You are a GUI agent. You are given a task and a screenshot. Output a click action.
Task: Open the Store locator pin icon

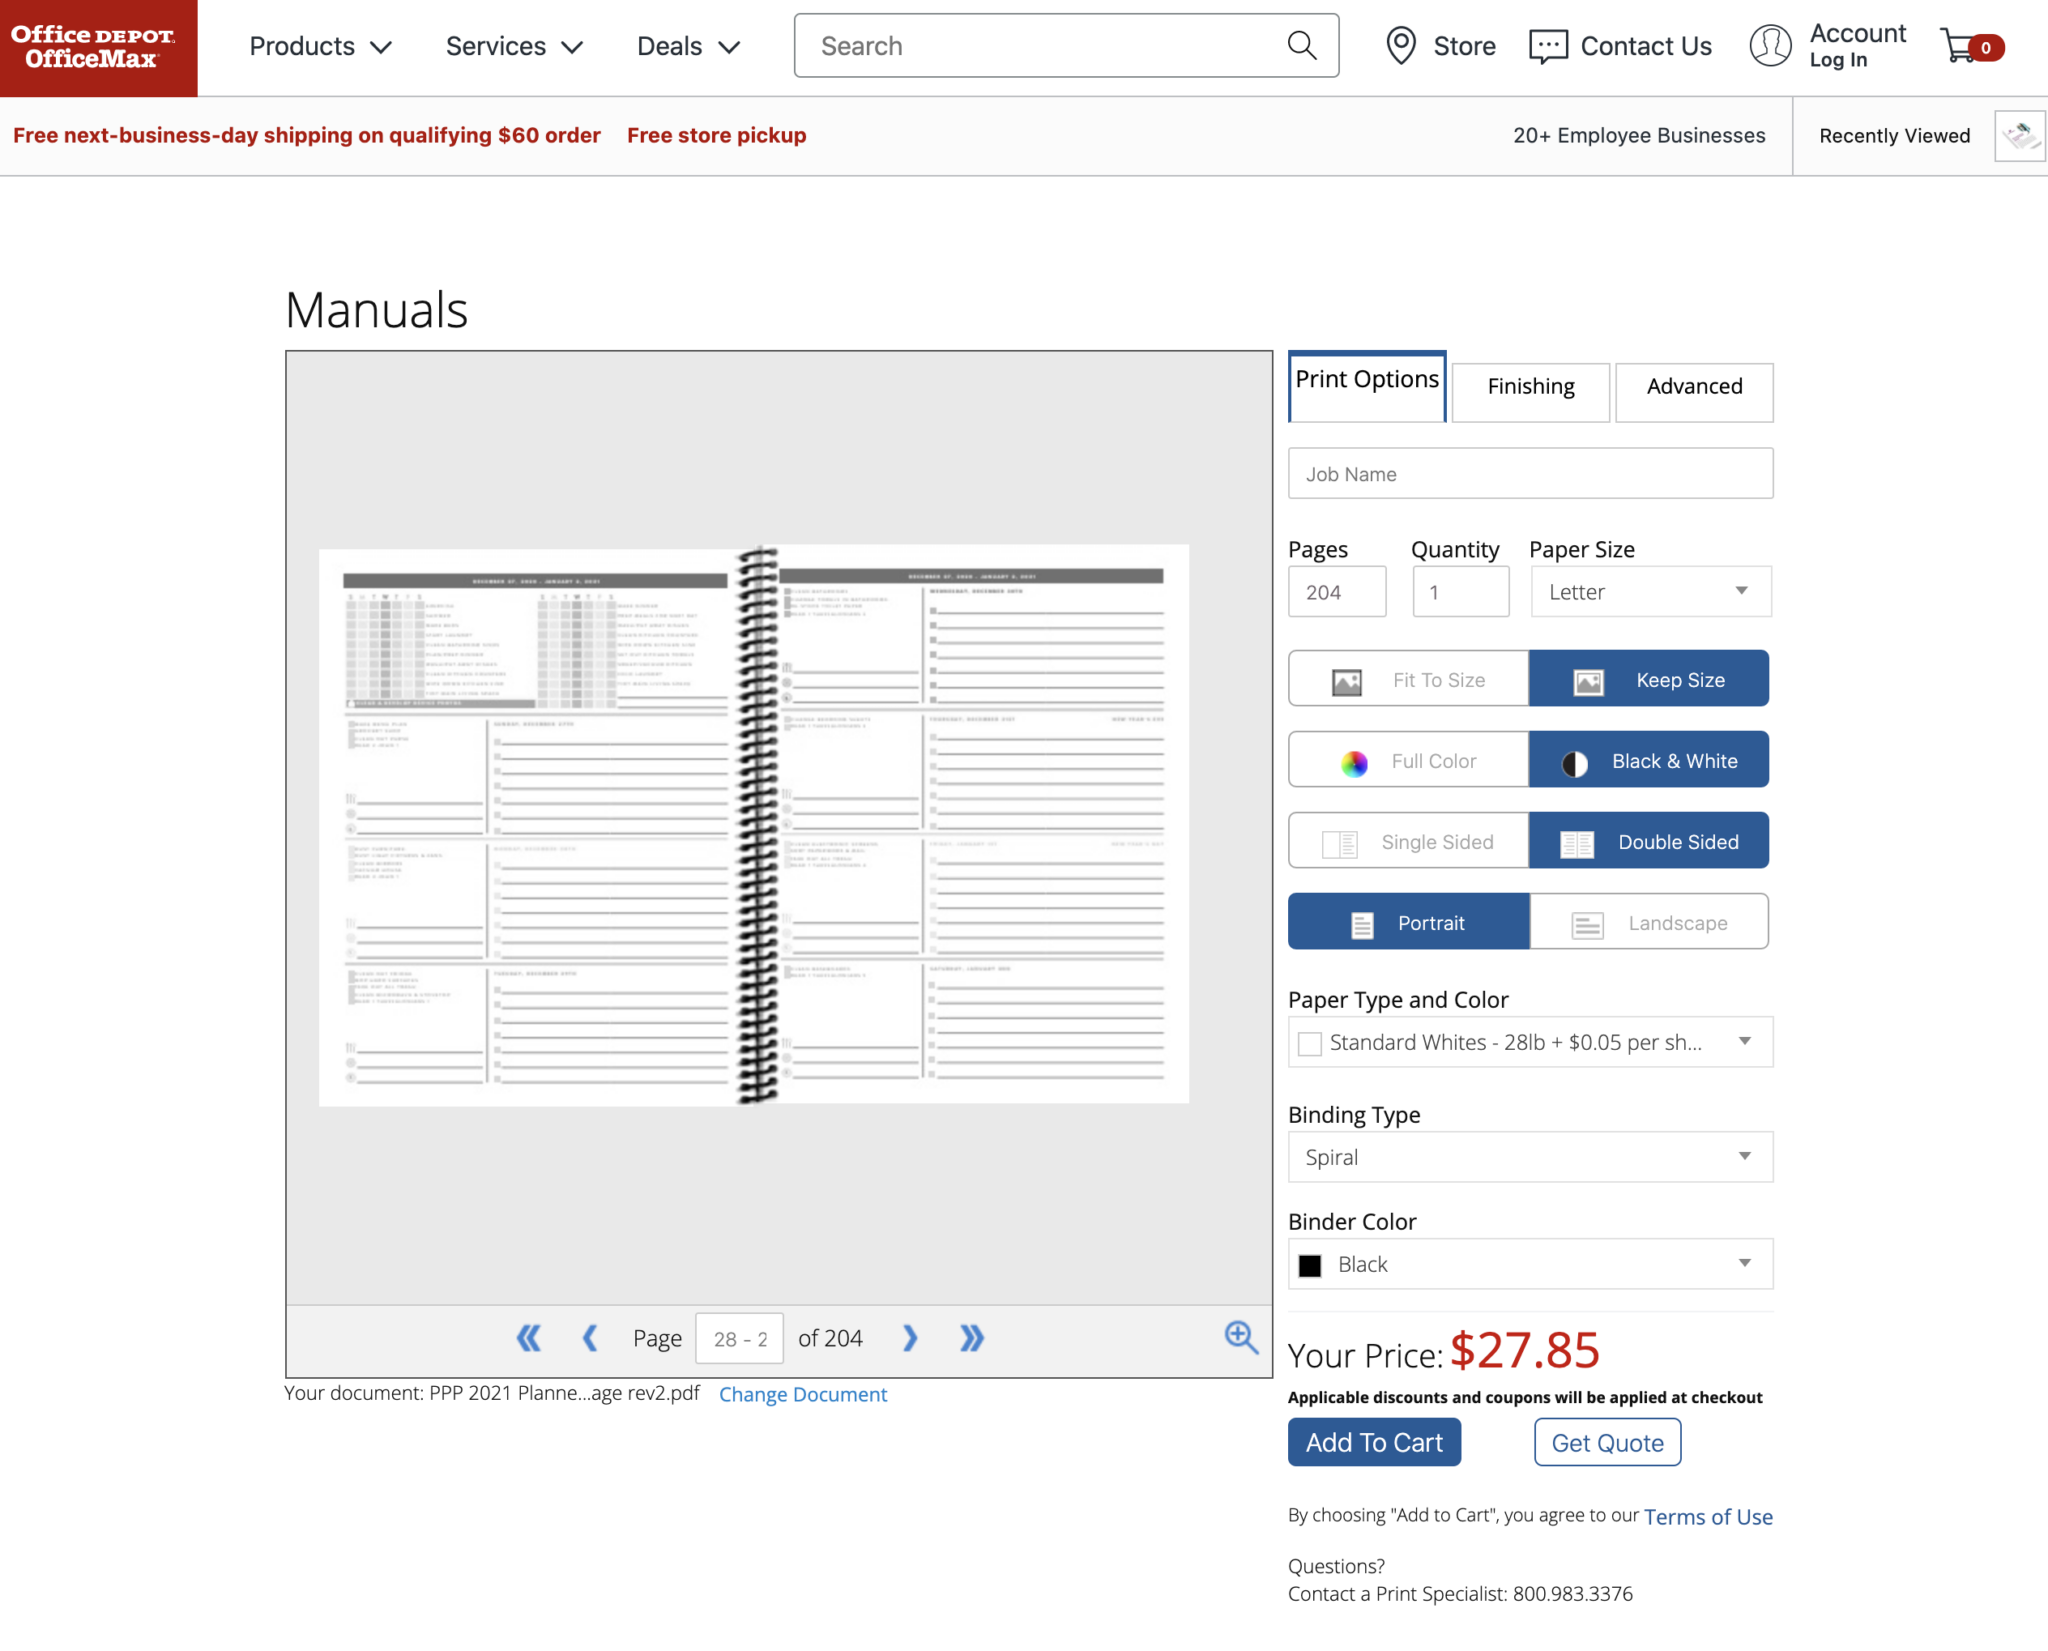point(1401,46)
